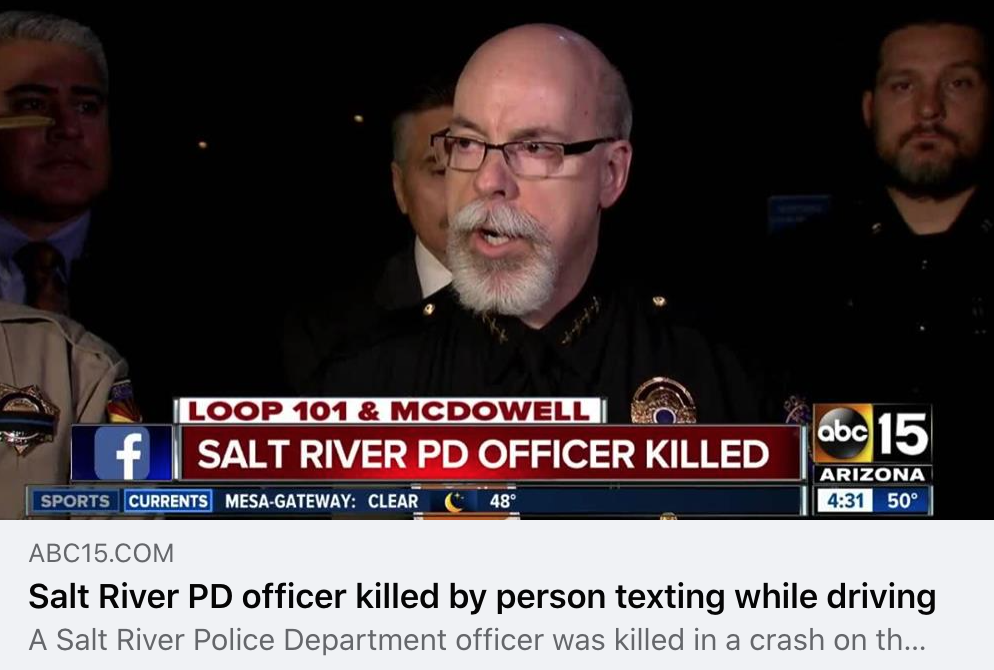Click the Facebook logo icon on the banner
This screenshot has width=994, height=670.
[122, 453]
